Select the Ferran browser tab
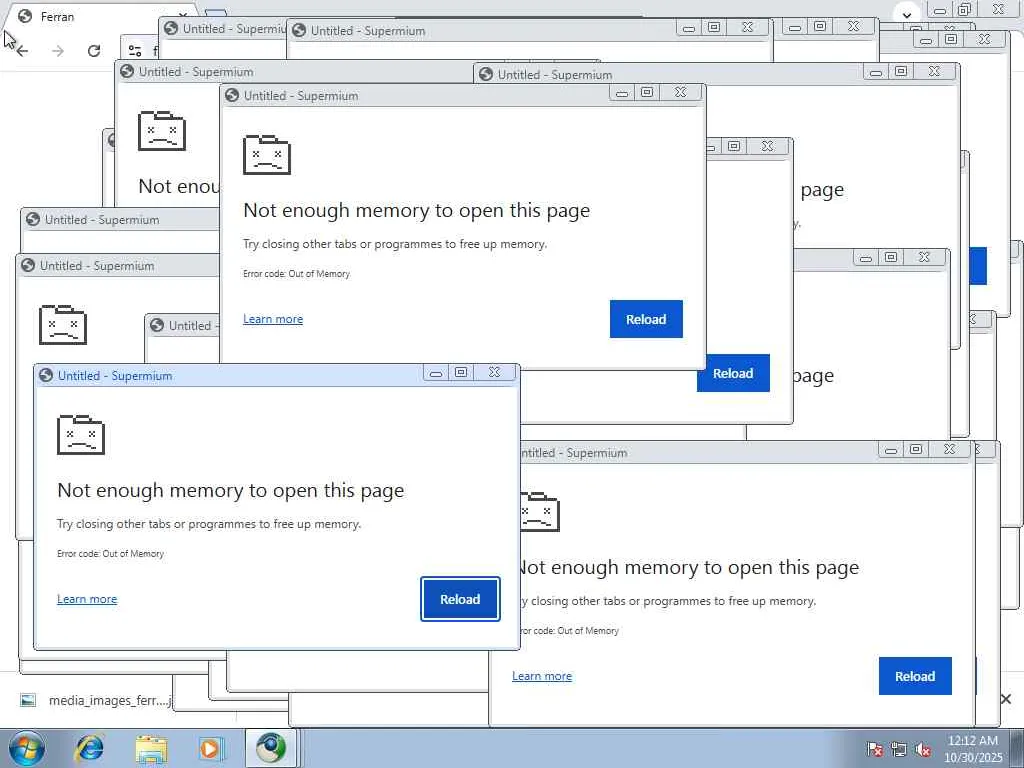1024x768 pixels. (x=98, y=16)
